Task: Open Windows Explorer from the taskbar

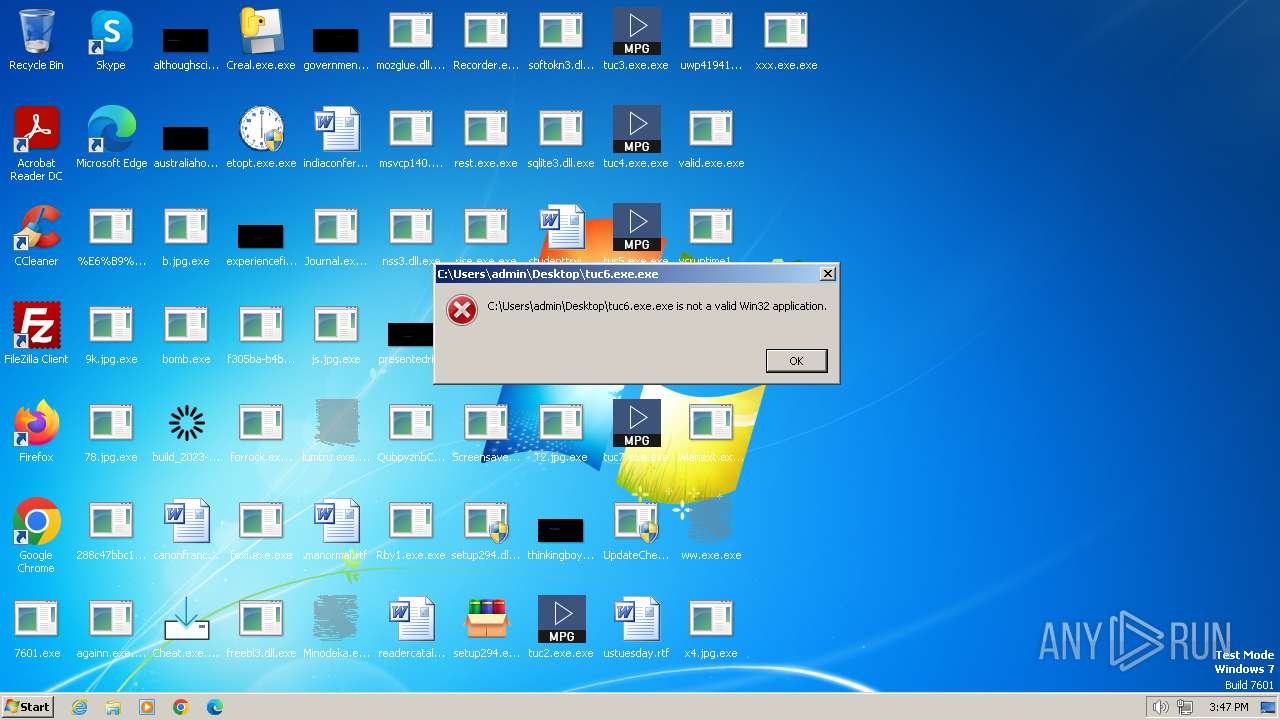Action: coord(113,707)
